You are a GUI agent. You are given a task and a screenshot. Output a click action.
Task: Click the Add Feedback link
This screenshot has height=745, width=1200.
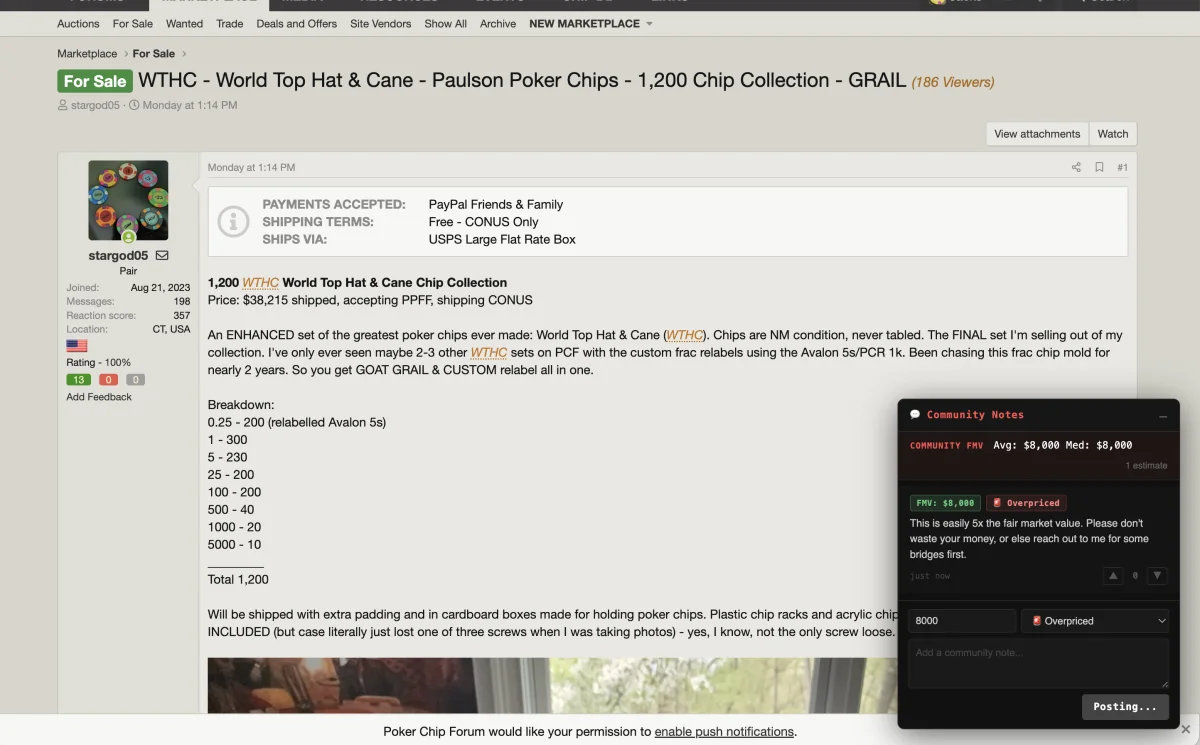point(99,397)
